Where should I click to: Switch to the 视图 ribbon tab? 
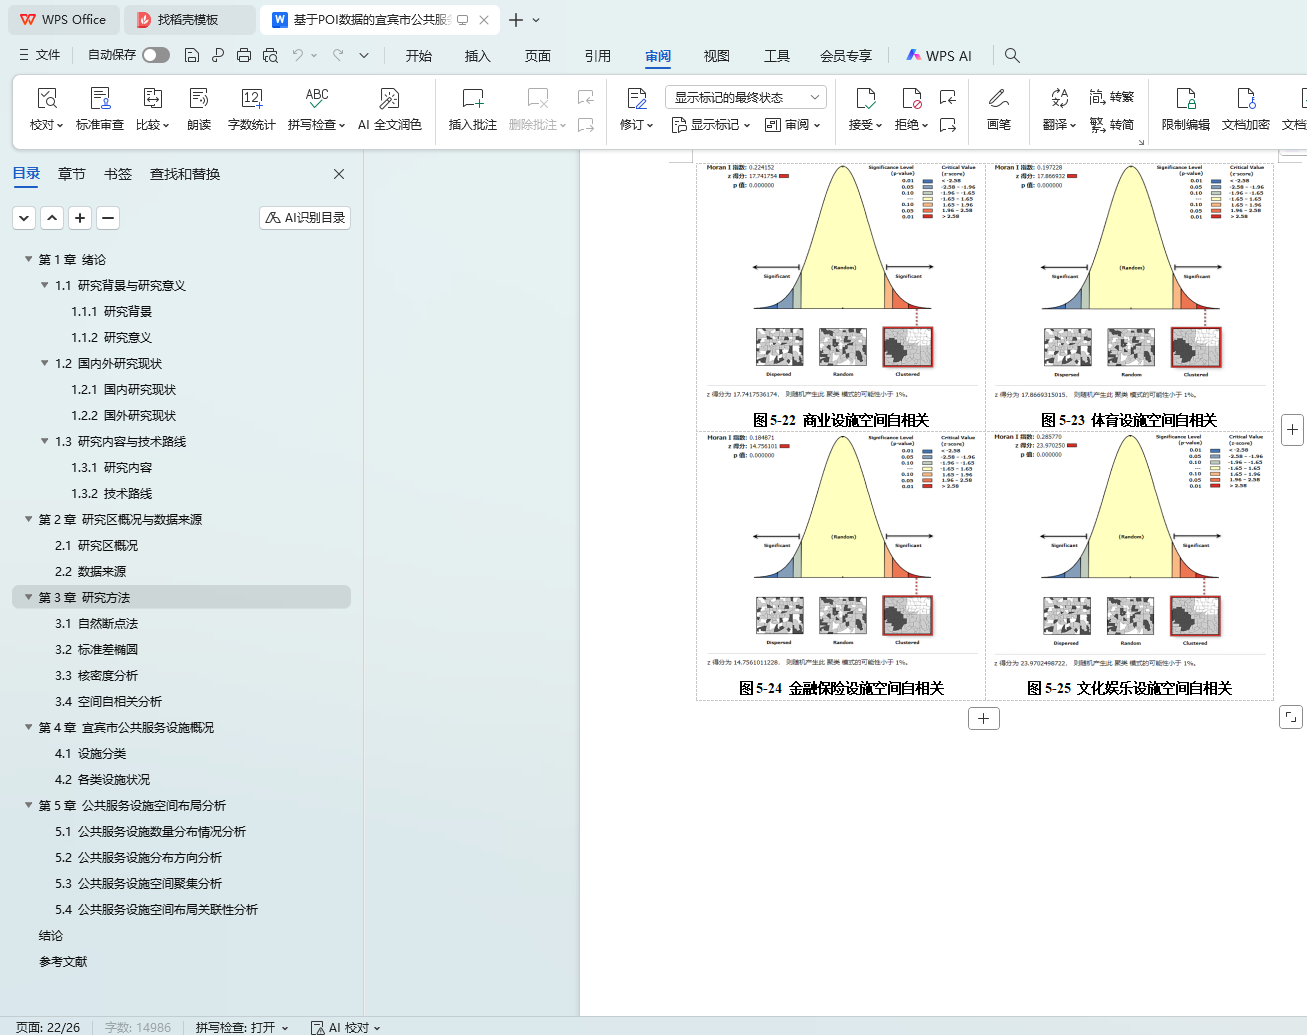[716, 56]
